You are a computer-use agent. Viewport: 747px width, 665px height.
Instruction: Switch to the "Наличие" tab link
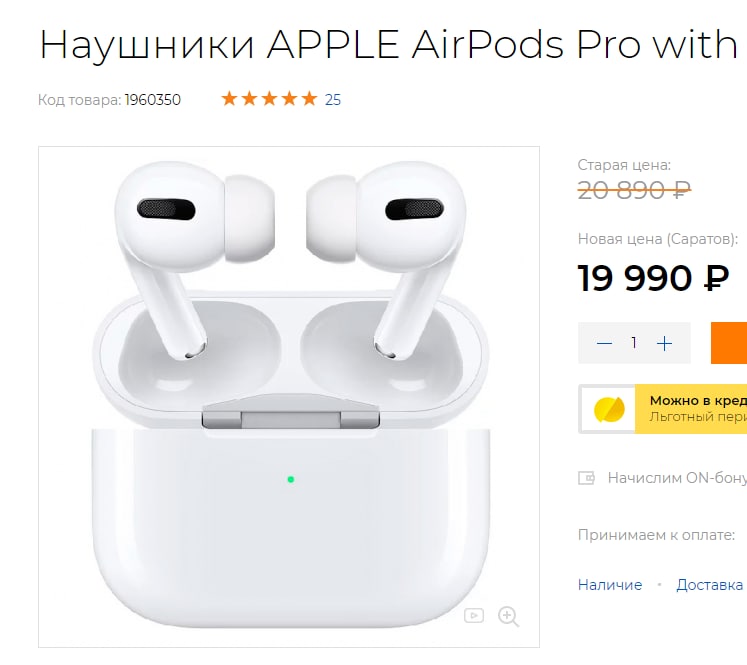pyautogui.click(x=610, y=584)
